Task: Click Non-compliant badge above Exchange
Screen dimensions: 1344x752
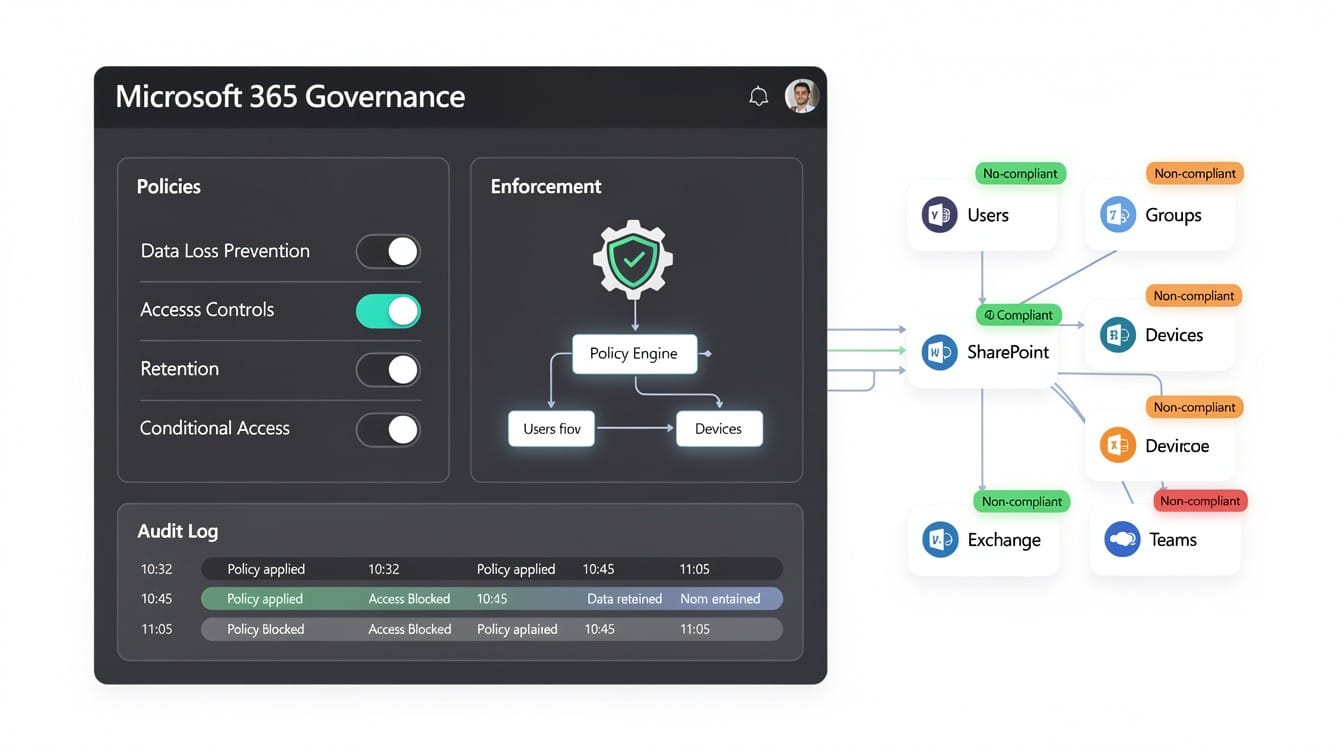Action: pyautogui.click(x=1022, y=501)
